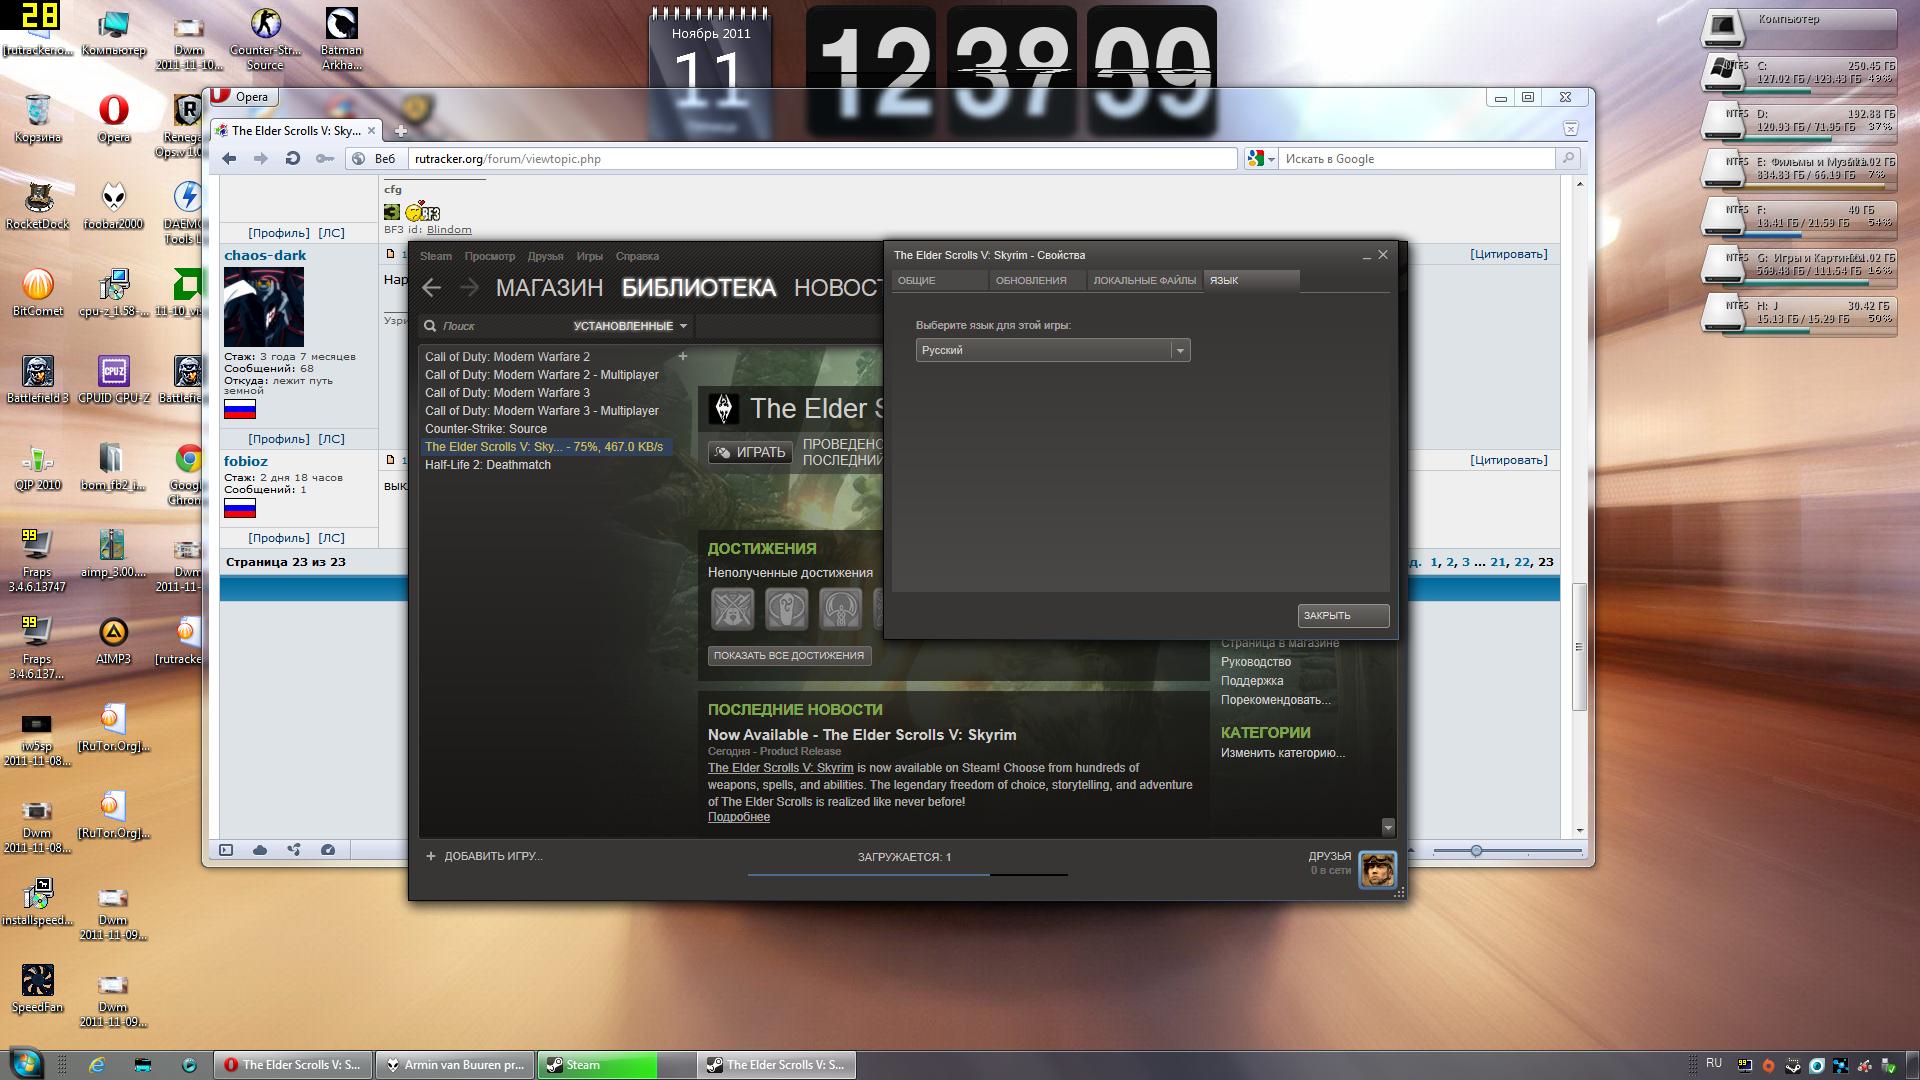1920x1080 pixels.
Task: Go to БИБЛИОТЕКА section in Steam
Action: pyautogui.click(x=699, y=288)
